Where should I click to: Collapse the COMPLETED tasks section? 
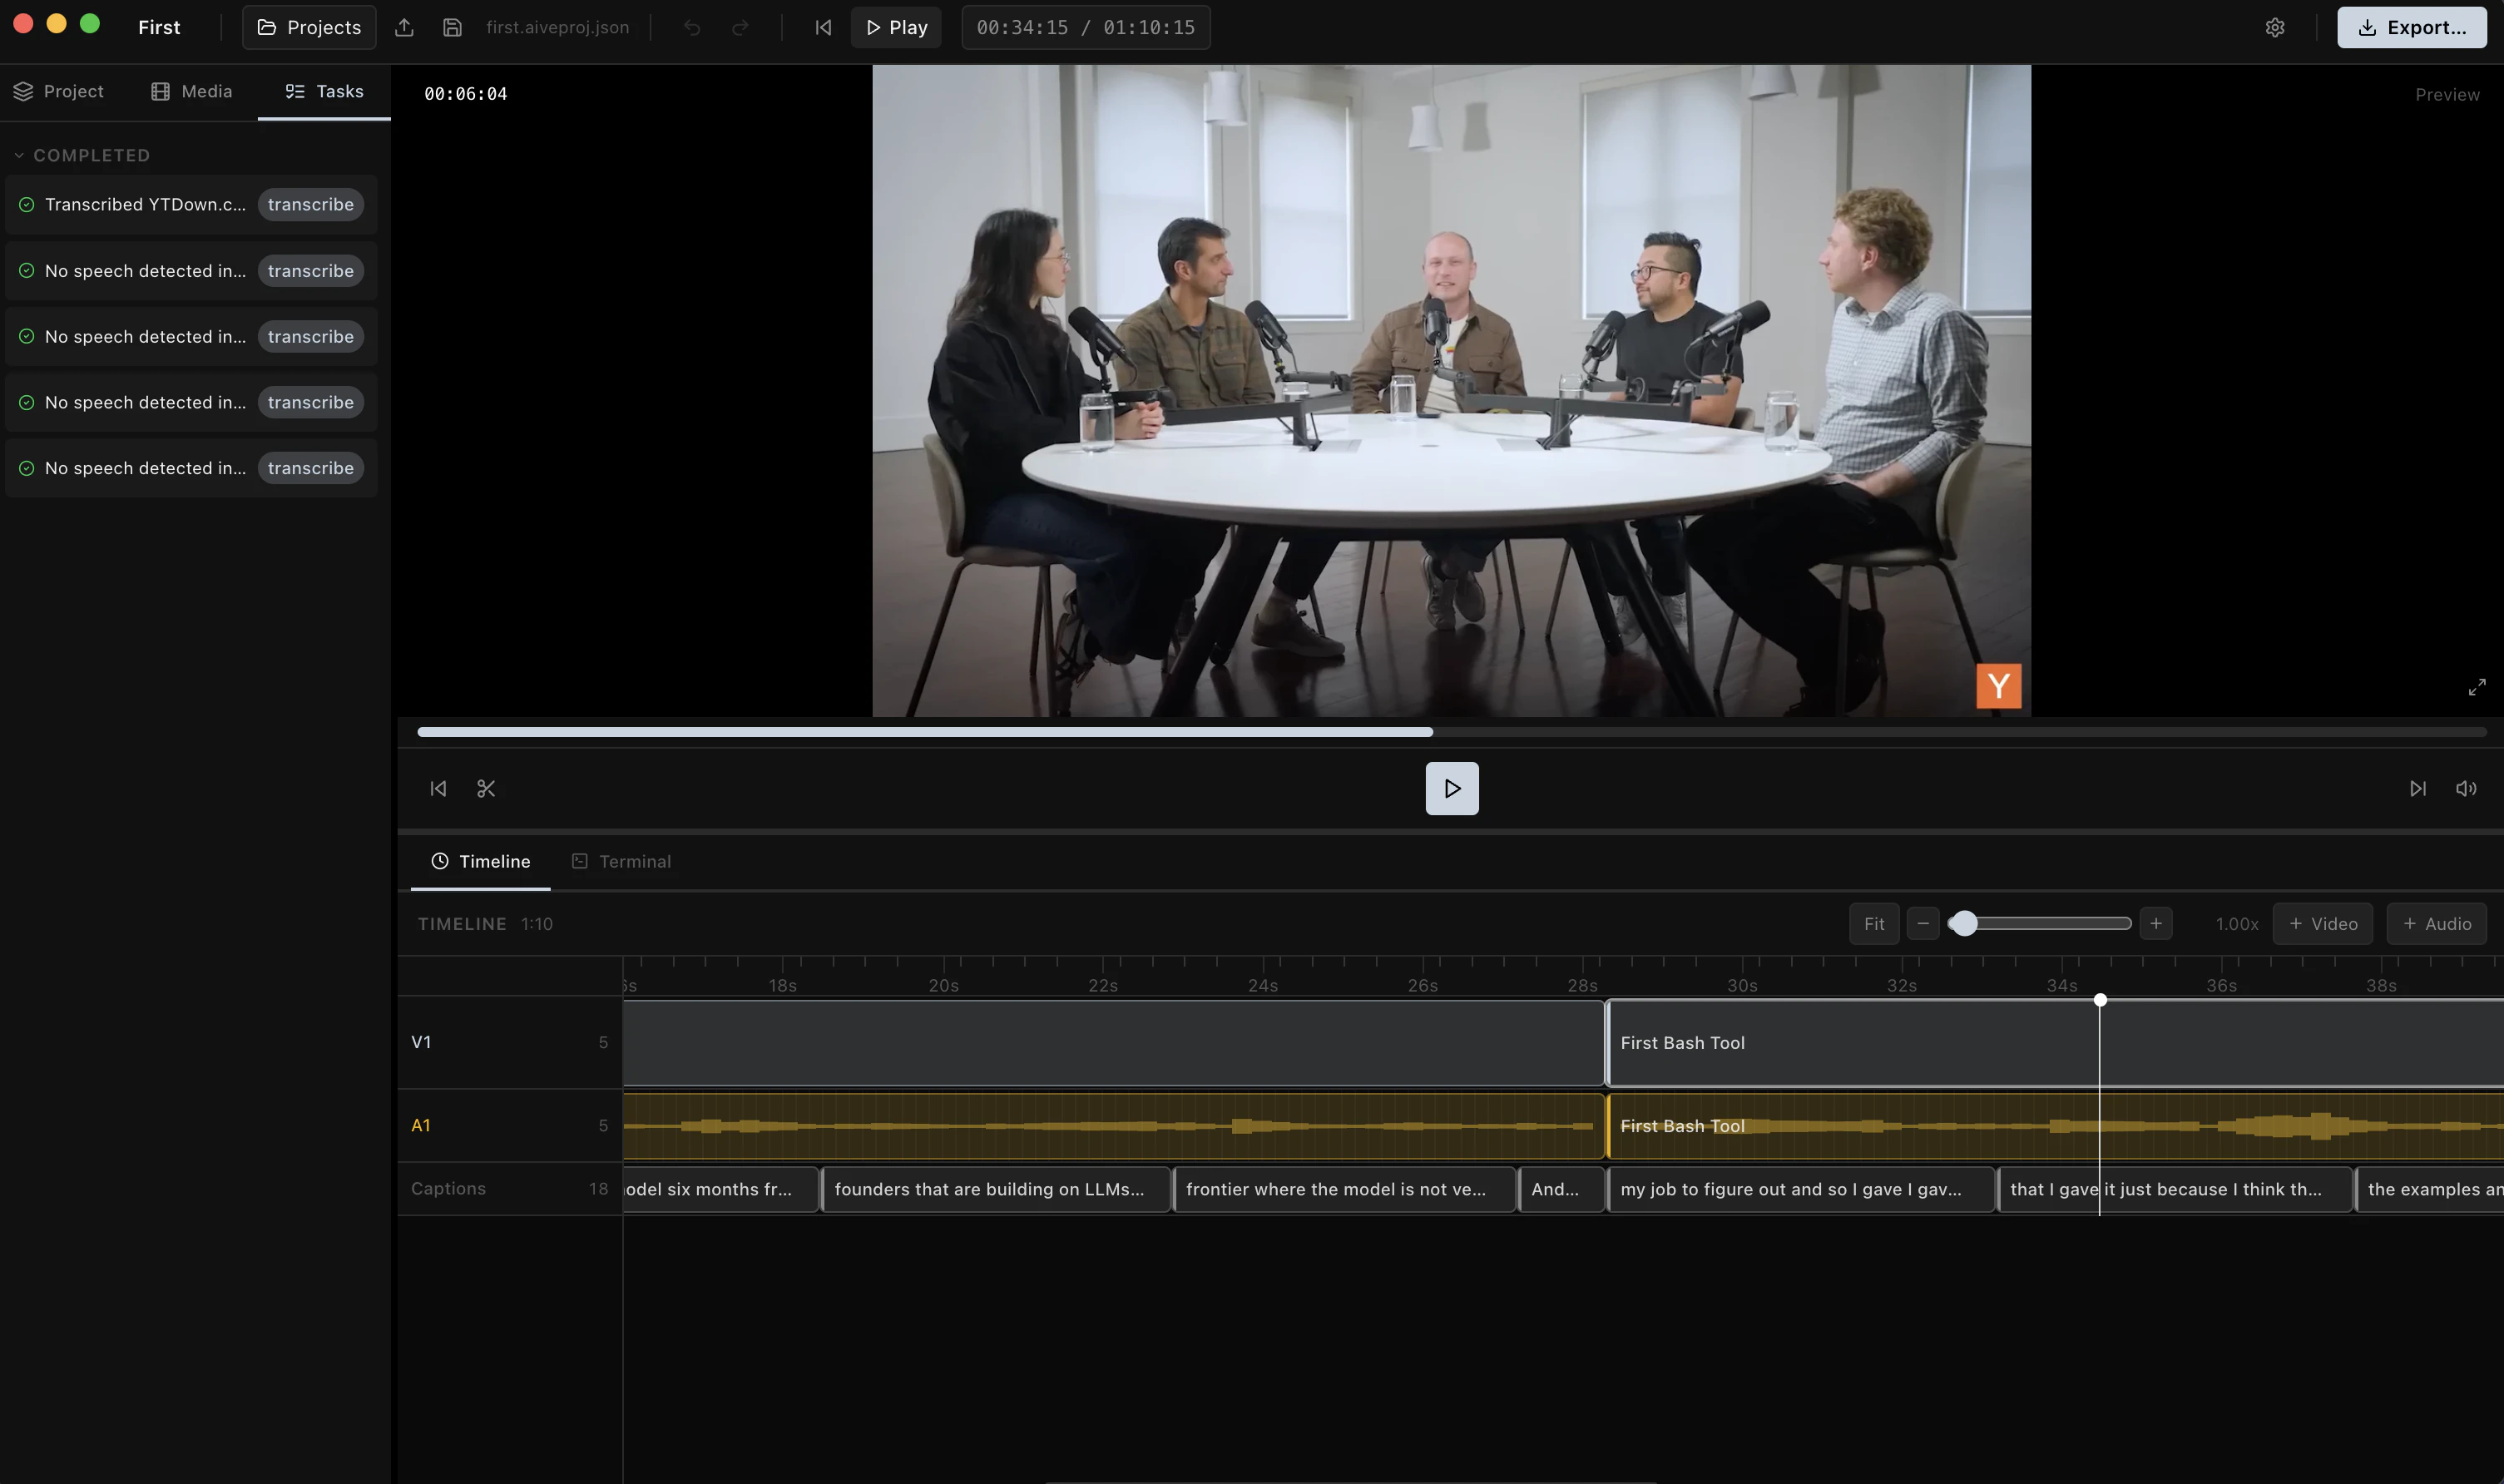[x=19, y=156]
